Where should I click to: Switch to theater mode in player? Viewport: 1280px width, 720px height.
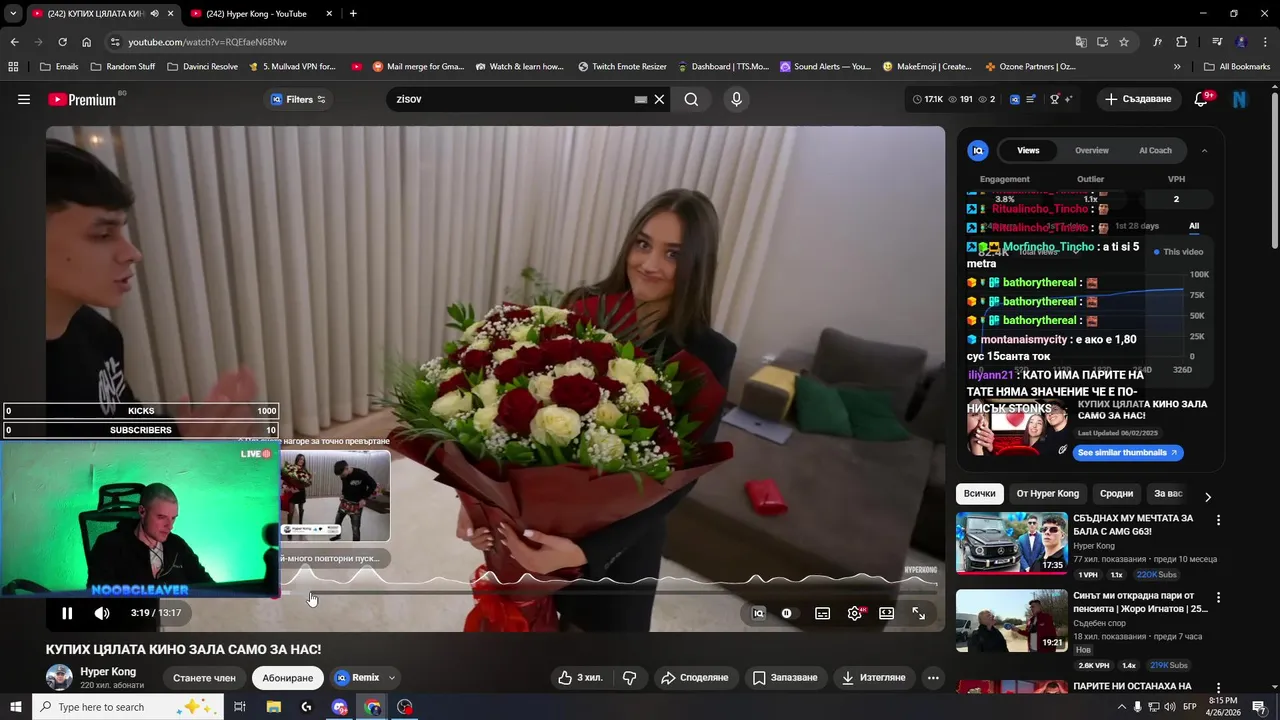click(887, 613)
